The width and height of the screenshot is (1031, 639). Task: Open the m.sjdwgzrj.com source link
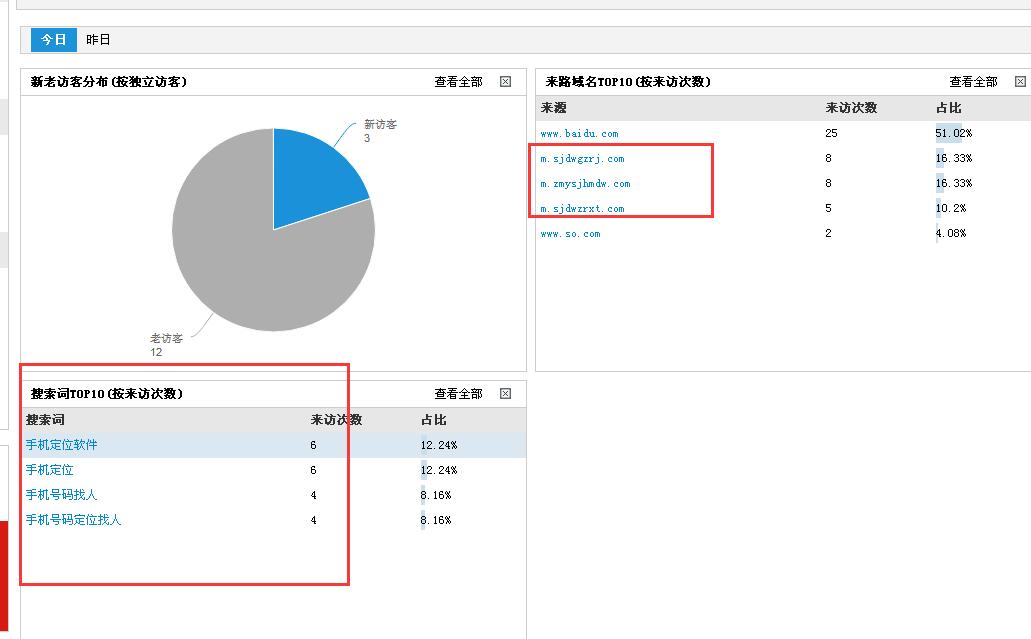582,159
